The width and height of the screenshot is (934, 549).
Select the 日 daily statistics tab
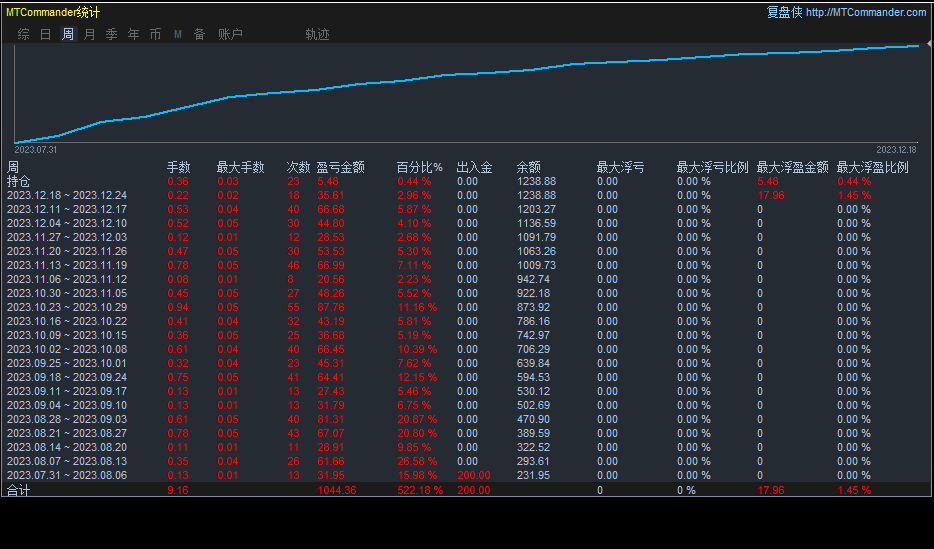[45, 35]
